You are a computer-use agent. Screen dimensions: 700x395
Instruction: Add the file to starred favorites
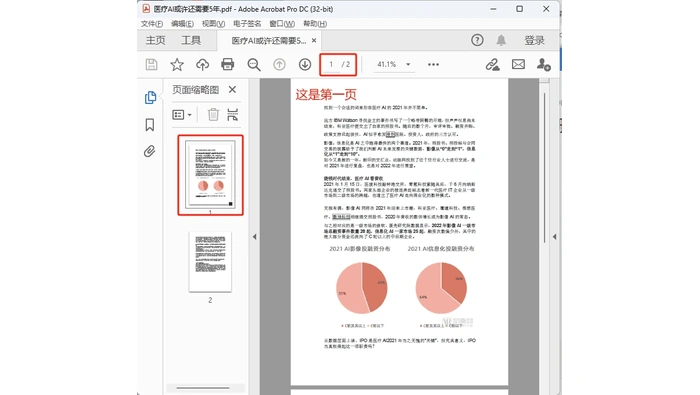[177, 65]
